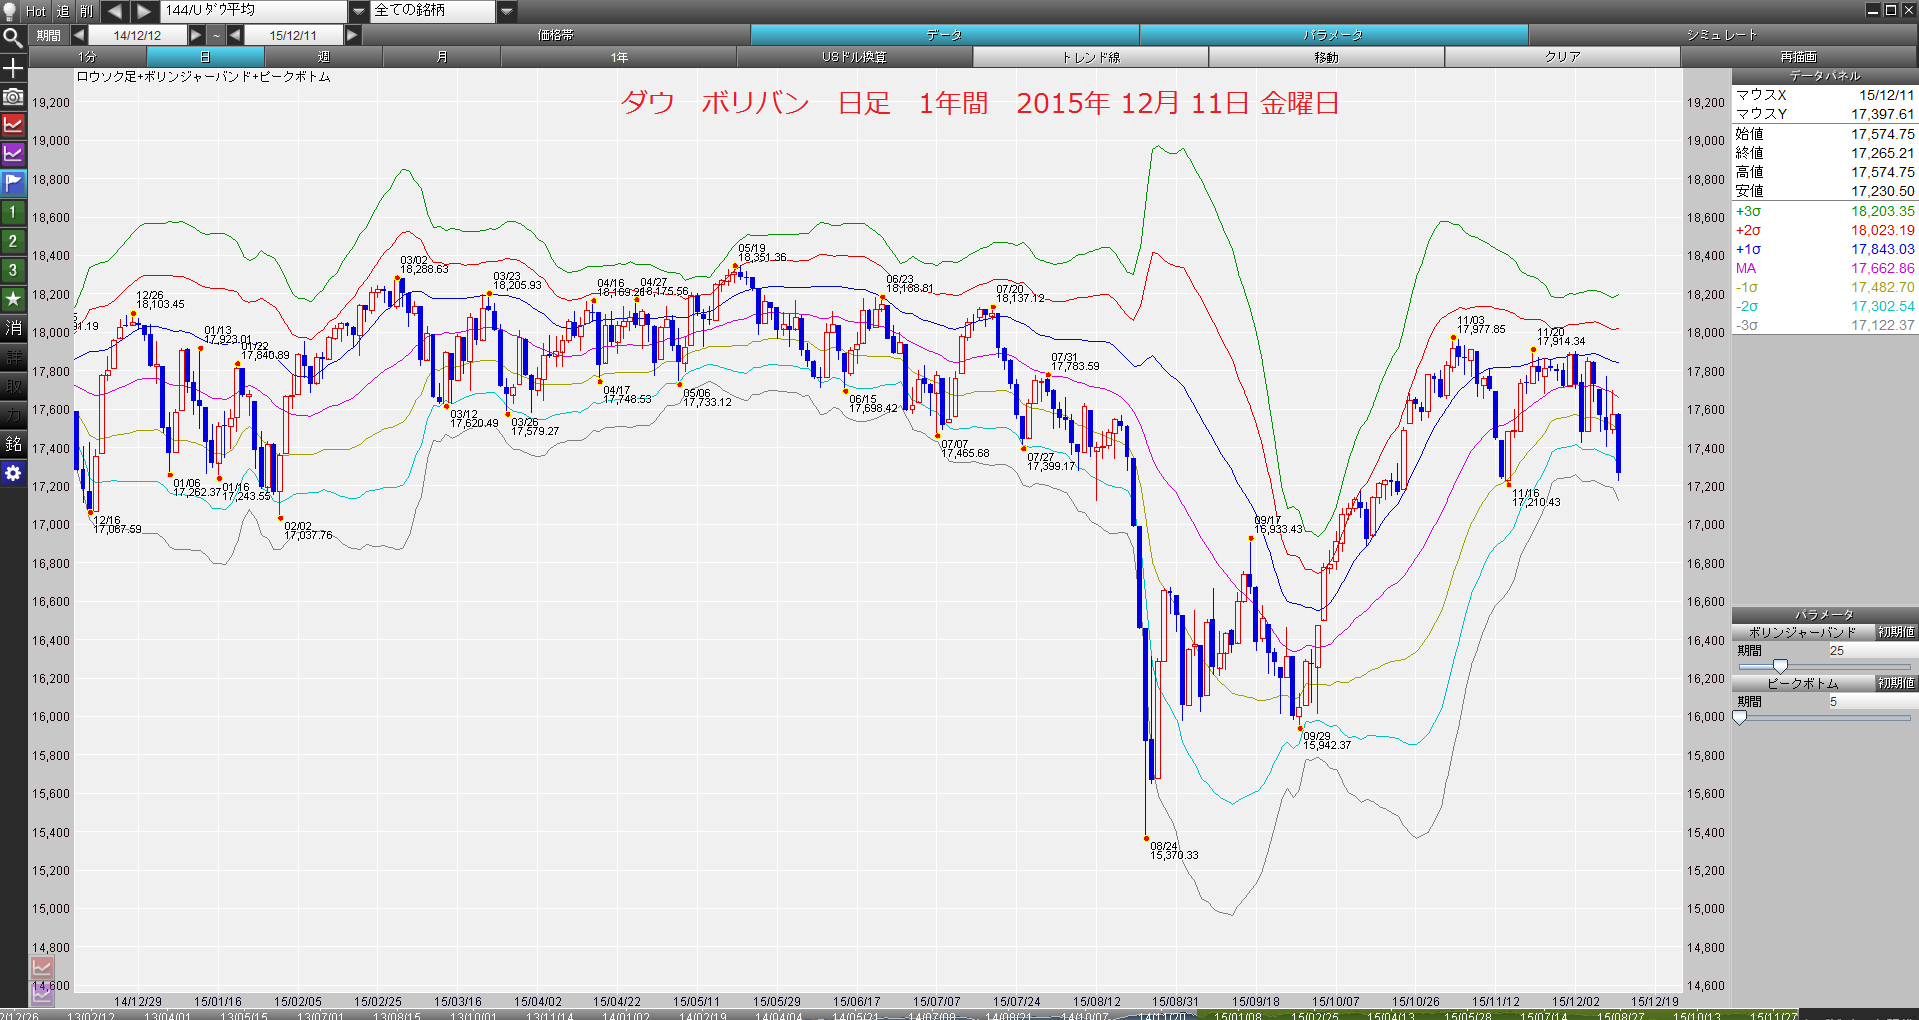1919x1020 pixels.
Task: Click the 銘 sidebar button
Action: tap(13, 445)
